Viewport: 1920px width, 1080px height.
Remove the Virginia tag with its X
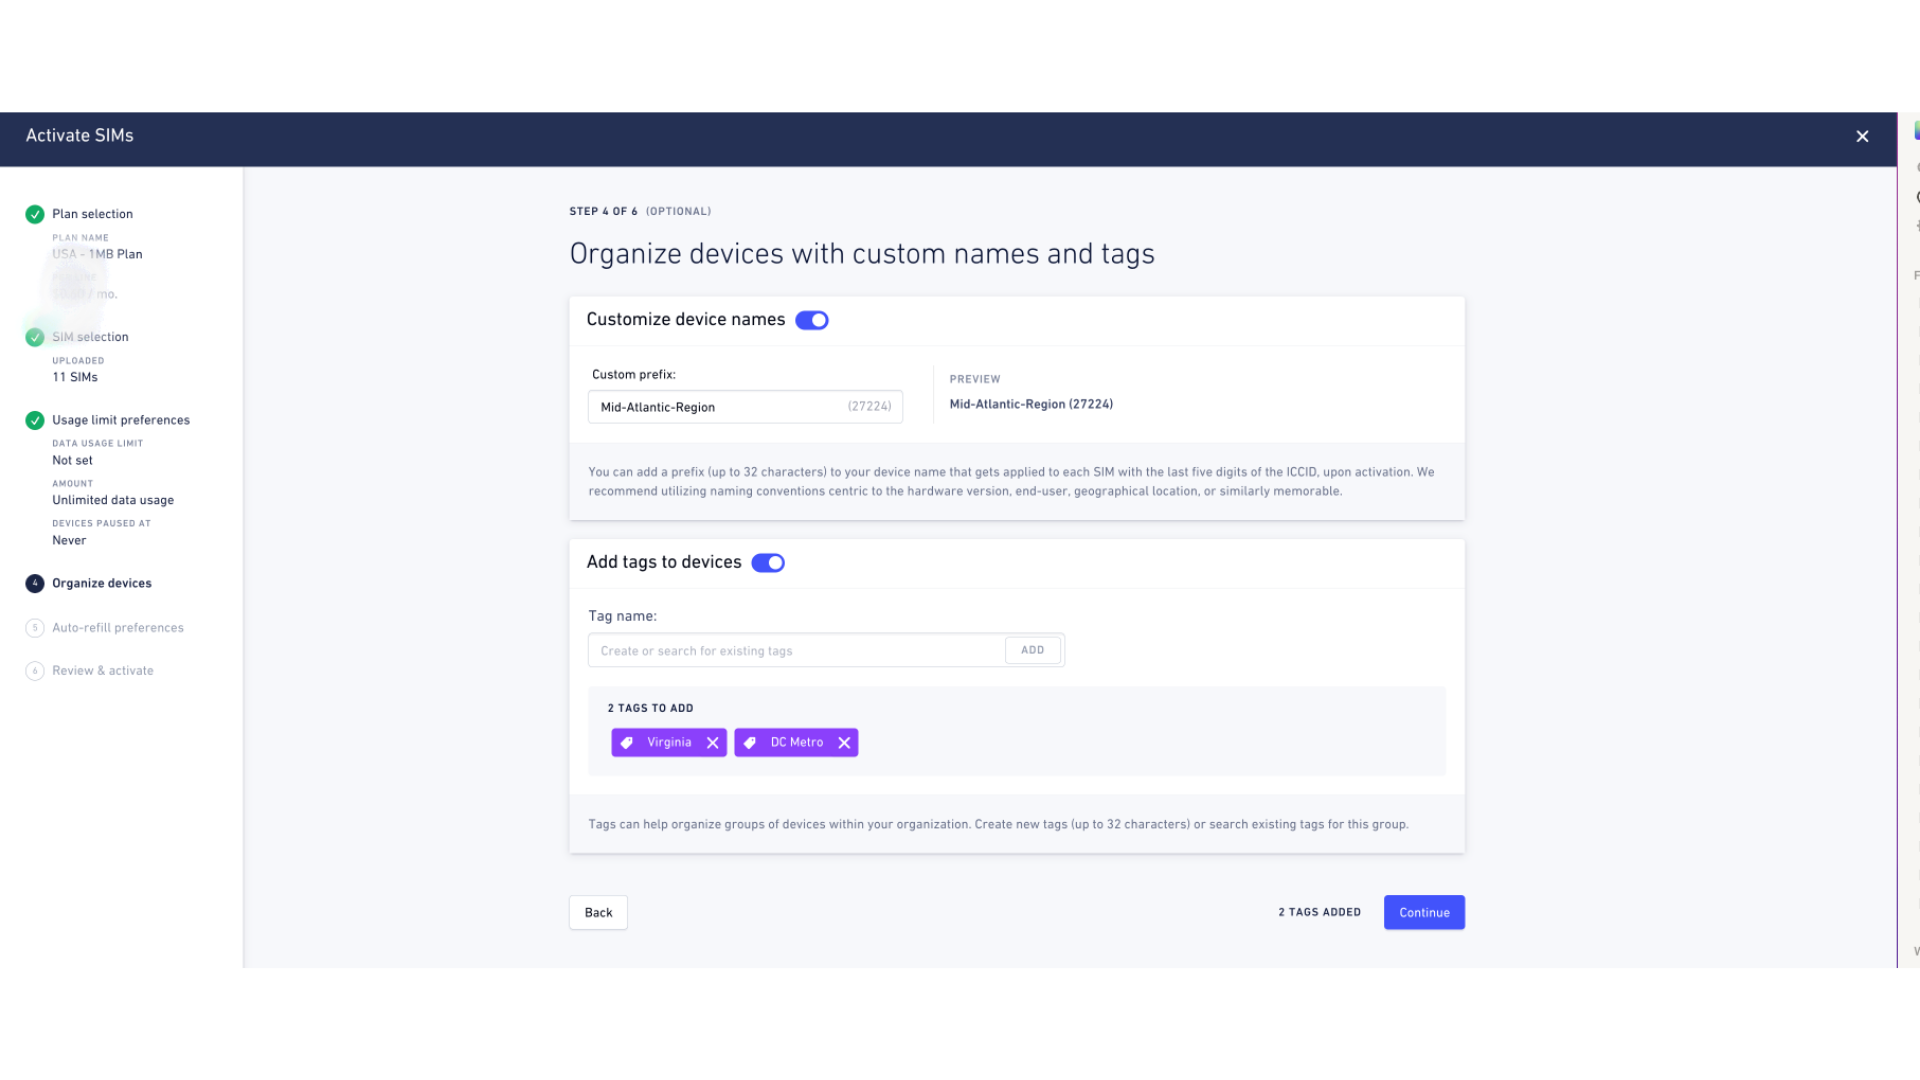coord(713,743)
